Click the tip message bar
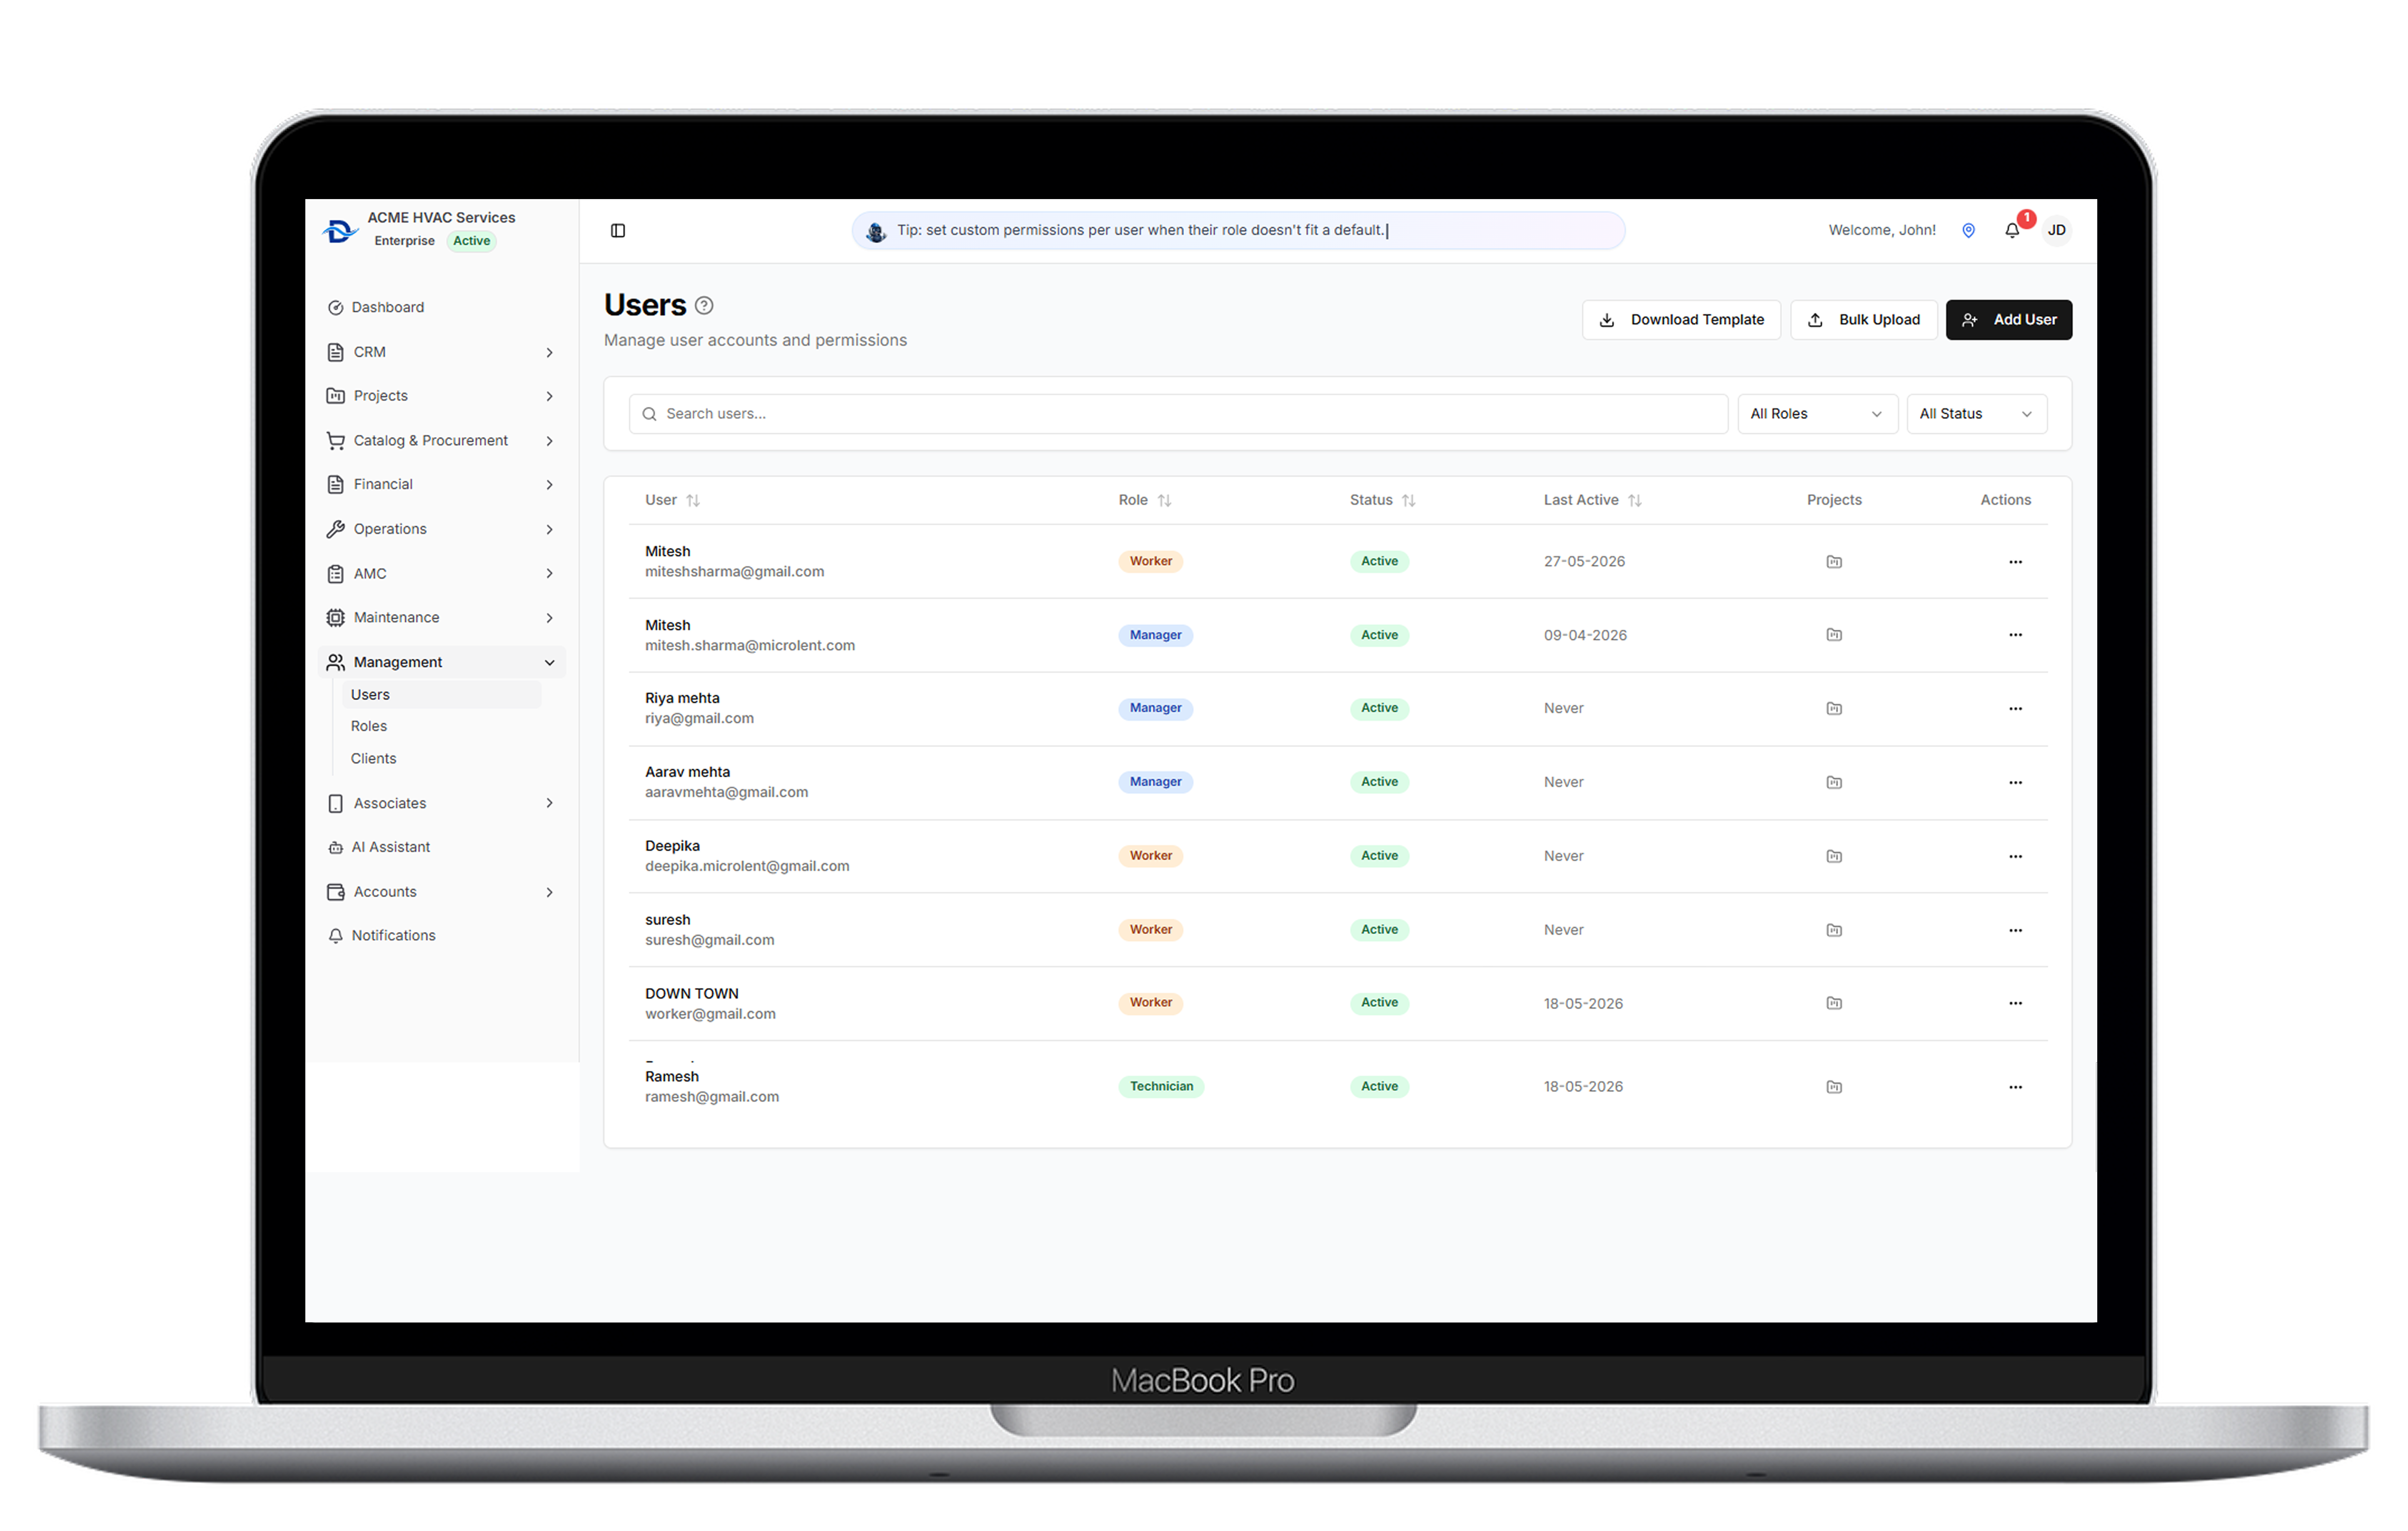The height and width of the screenshot is (1531, 2408). click(x=1238, y=231)
